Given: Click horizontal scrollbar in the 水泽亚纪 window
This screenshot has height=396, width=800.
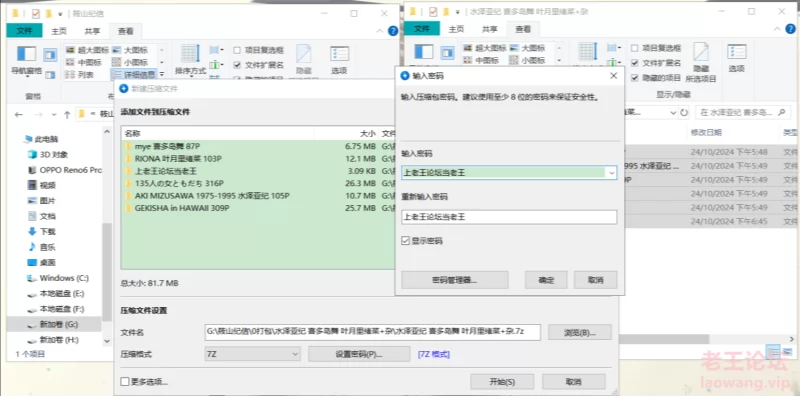Looking at the screenshot, I should [663, 339].
